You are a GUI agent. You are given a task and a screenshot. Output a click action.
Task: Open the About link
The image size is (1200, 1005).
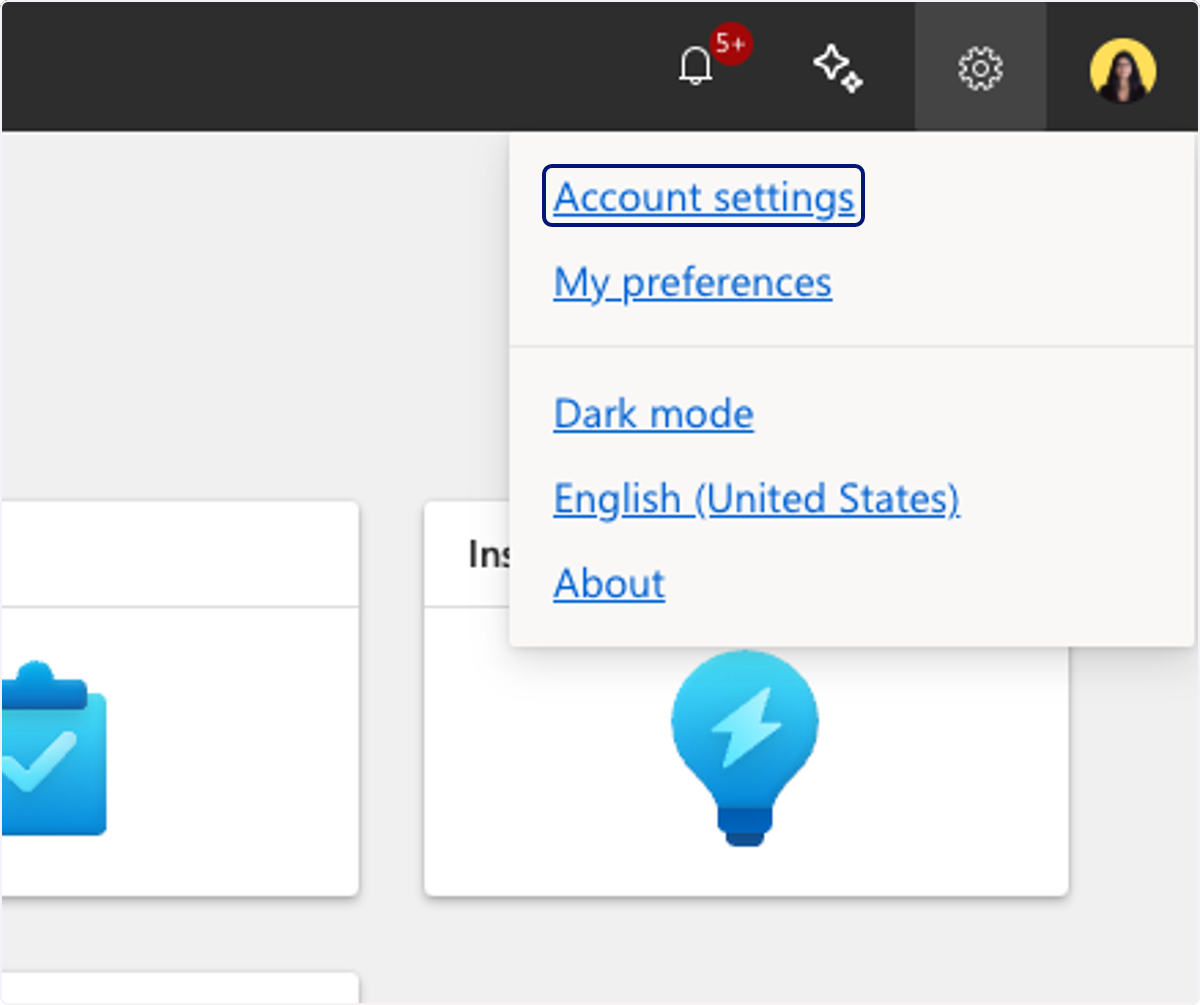click(609, 583)
